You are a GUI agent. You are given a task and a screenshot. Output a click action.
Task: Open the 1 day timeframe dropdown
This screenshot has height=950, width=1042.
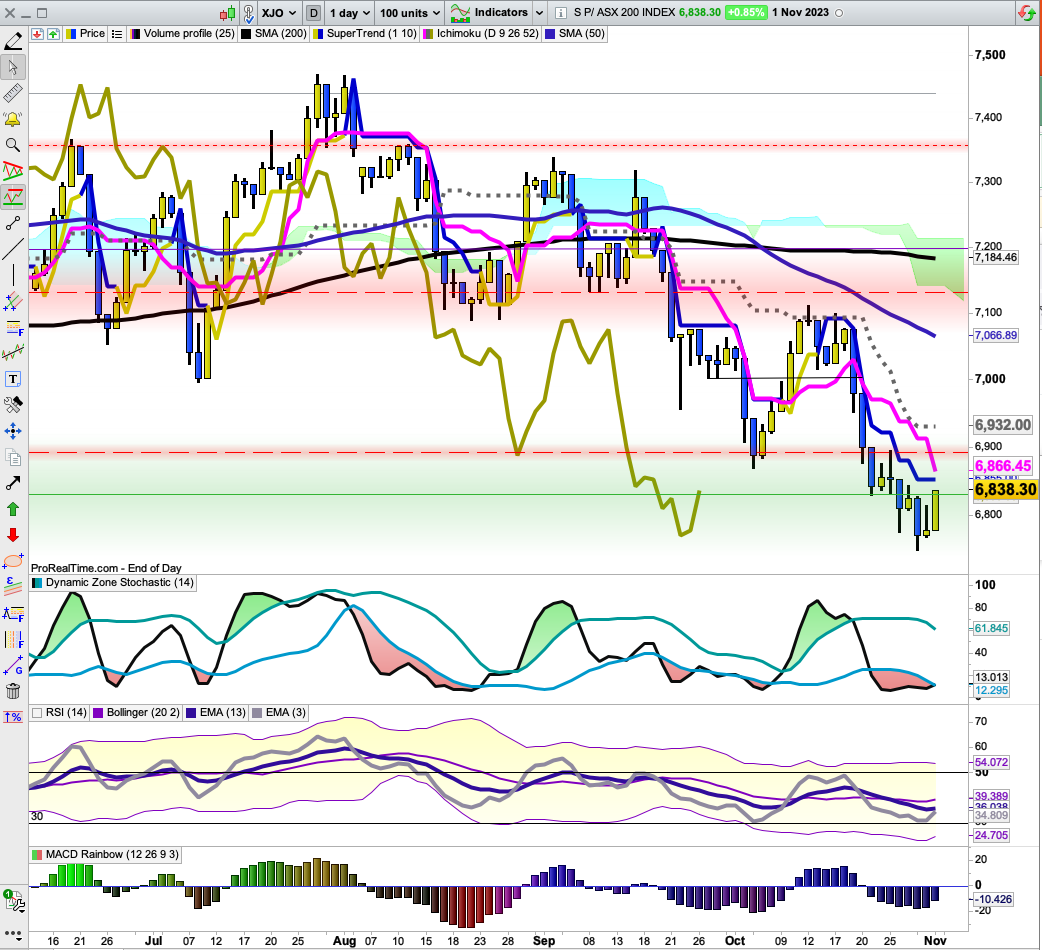[x=349, y=13]
